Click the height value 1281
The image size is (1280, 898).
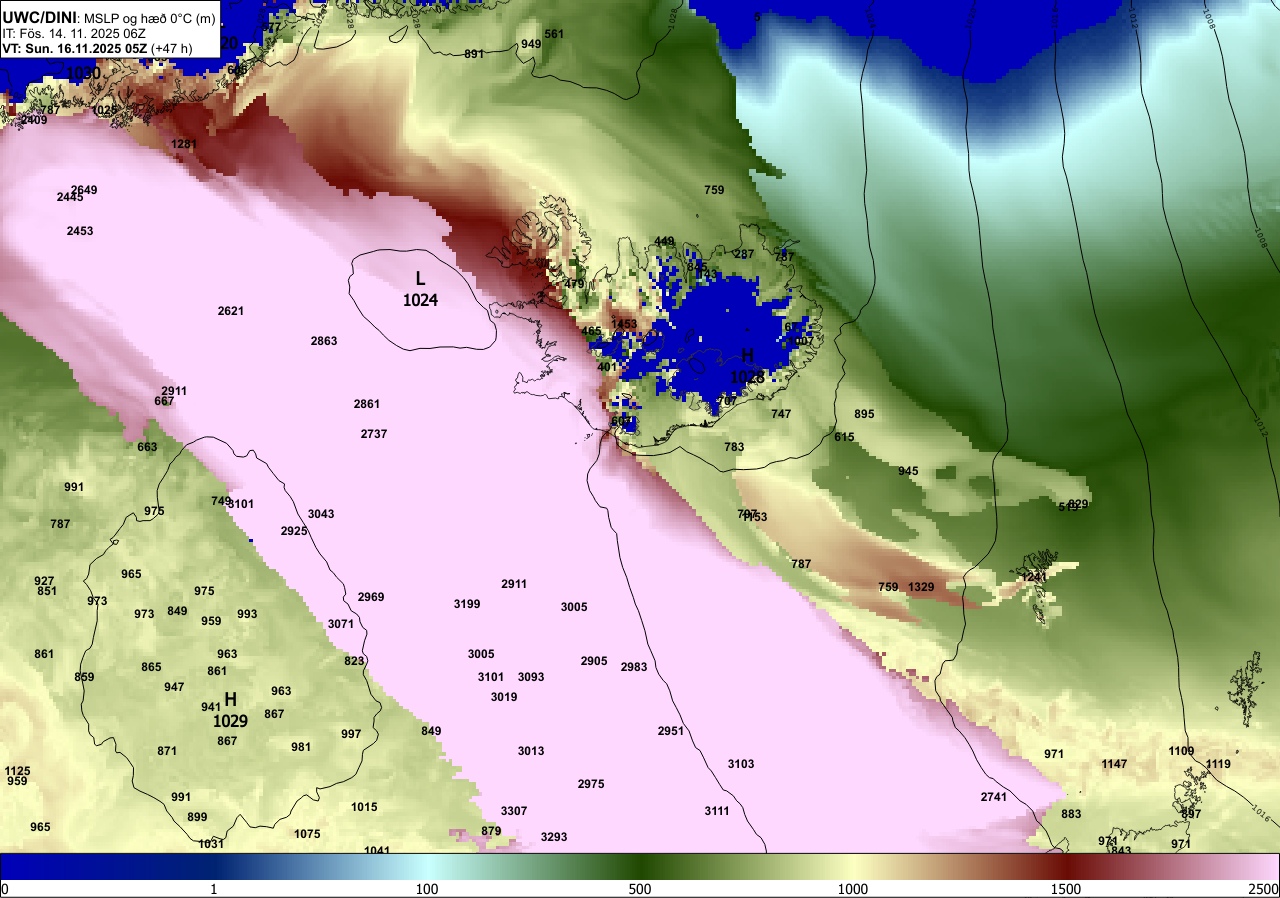coord(184,144)
